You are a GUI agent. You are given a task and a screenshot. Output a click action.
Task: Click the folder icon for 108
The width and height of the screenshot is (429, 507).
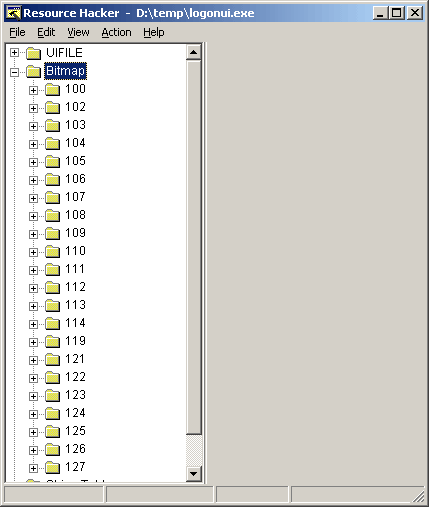tap(52, 215)
